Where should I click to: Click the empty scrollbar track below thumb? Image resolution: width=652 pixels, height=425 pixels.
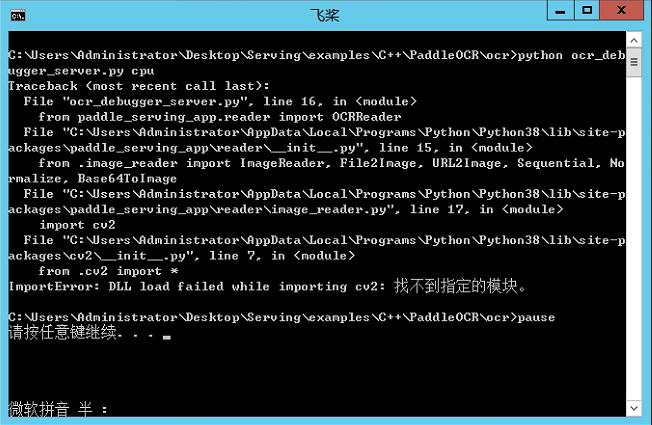tap(634, 238)
